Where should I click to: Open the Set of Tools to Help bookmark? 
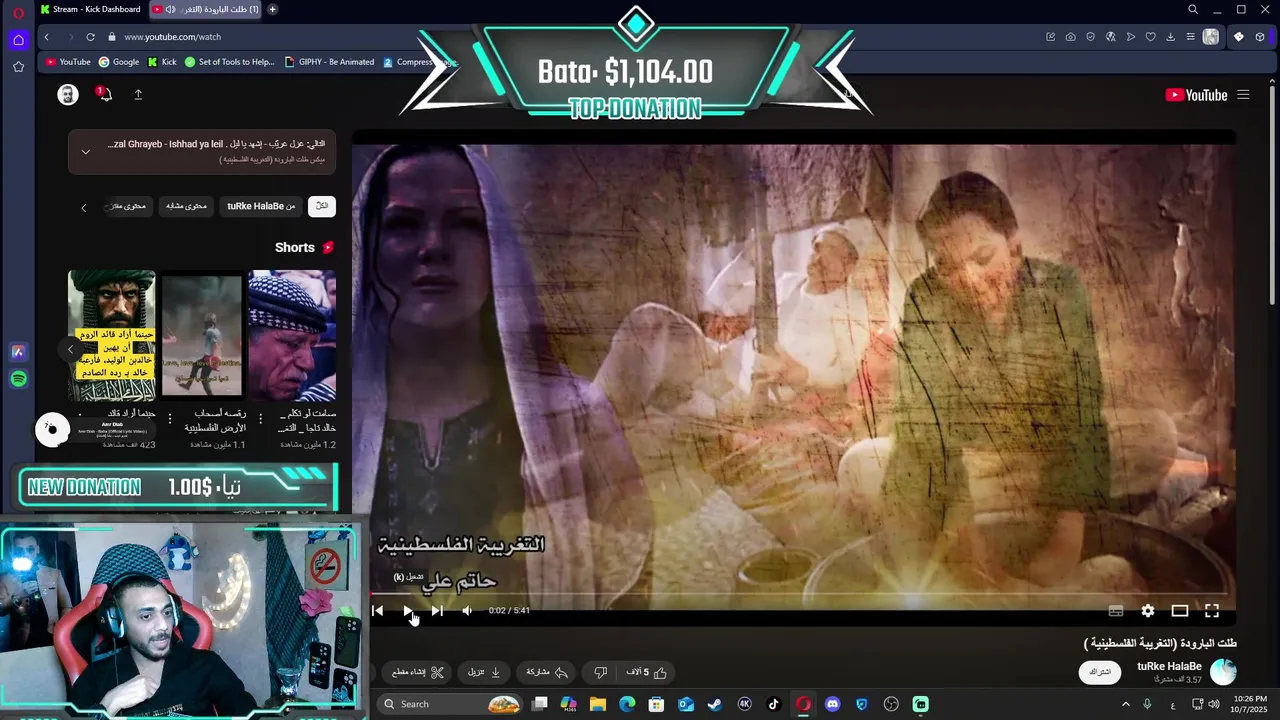[x=229, y=62]
